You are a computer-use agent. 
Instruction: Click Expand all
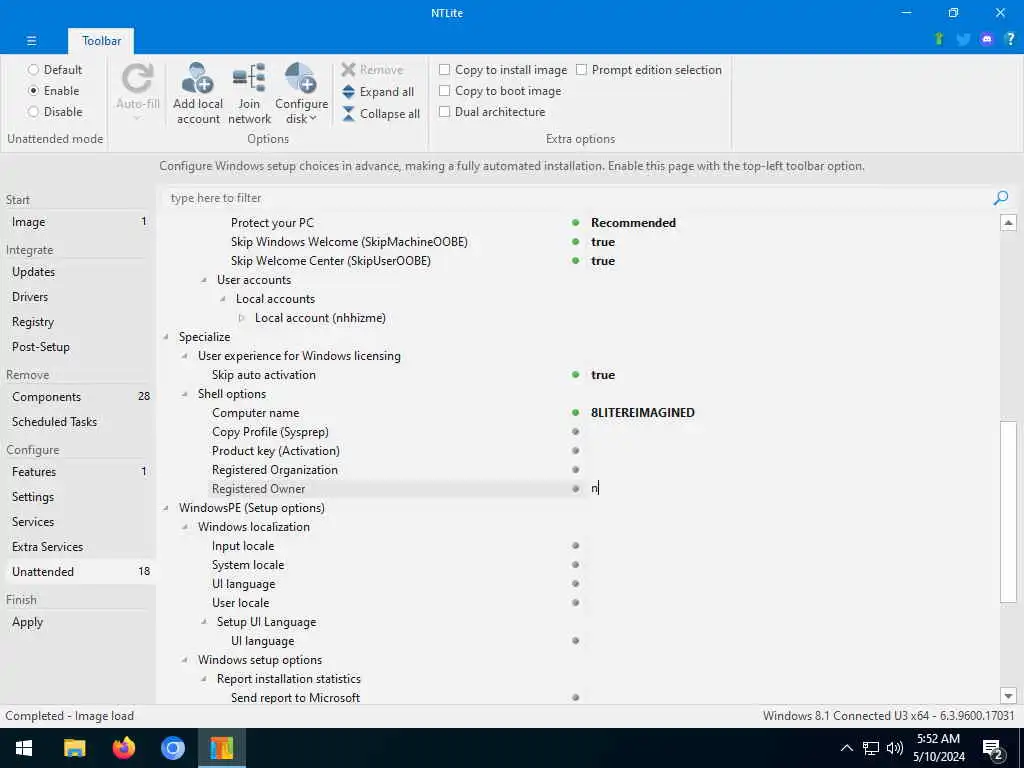pyautogui.click(x=378, y=91)
